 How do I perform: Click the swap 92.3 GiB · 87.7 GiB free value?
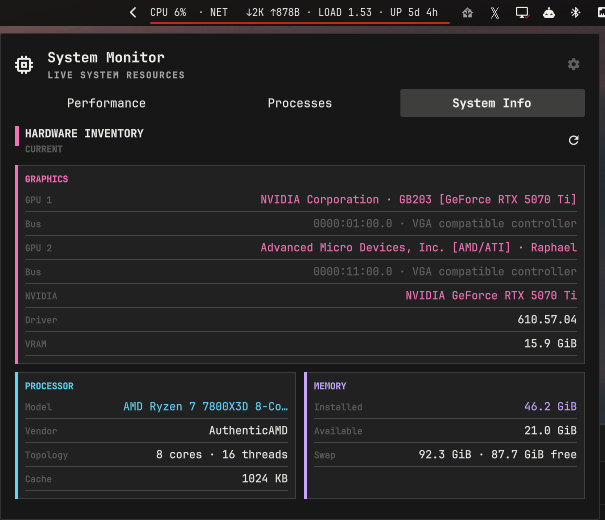pyautogui.click(x=497, y=454)
